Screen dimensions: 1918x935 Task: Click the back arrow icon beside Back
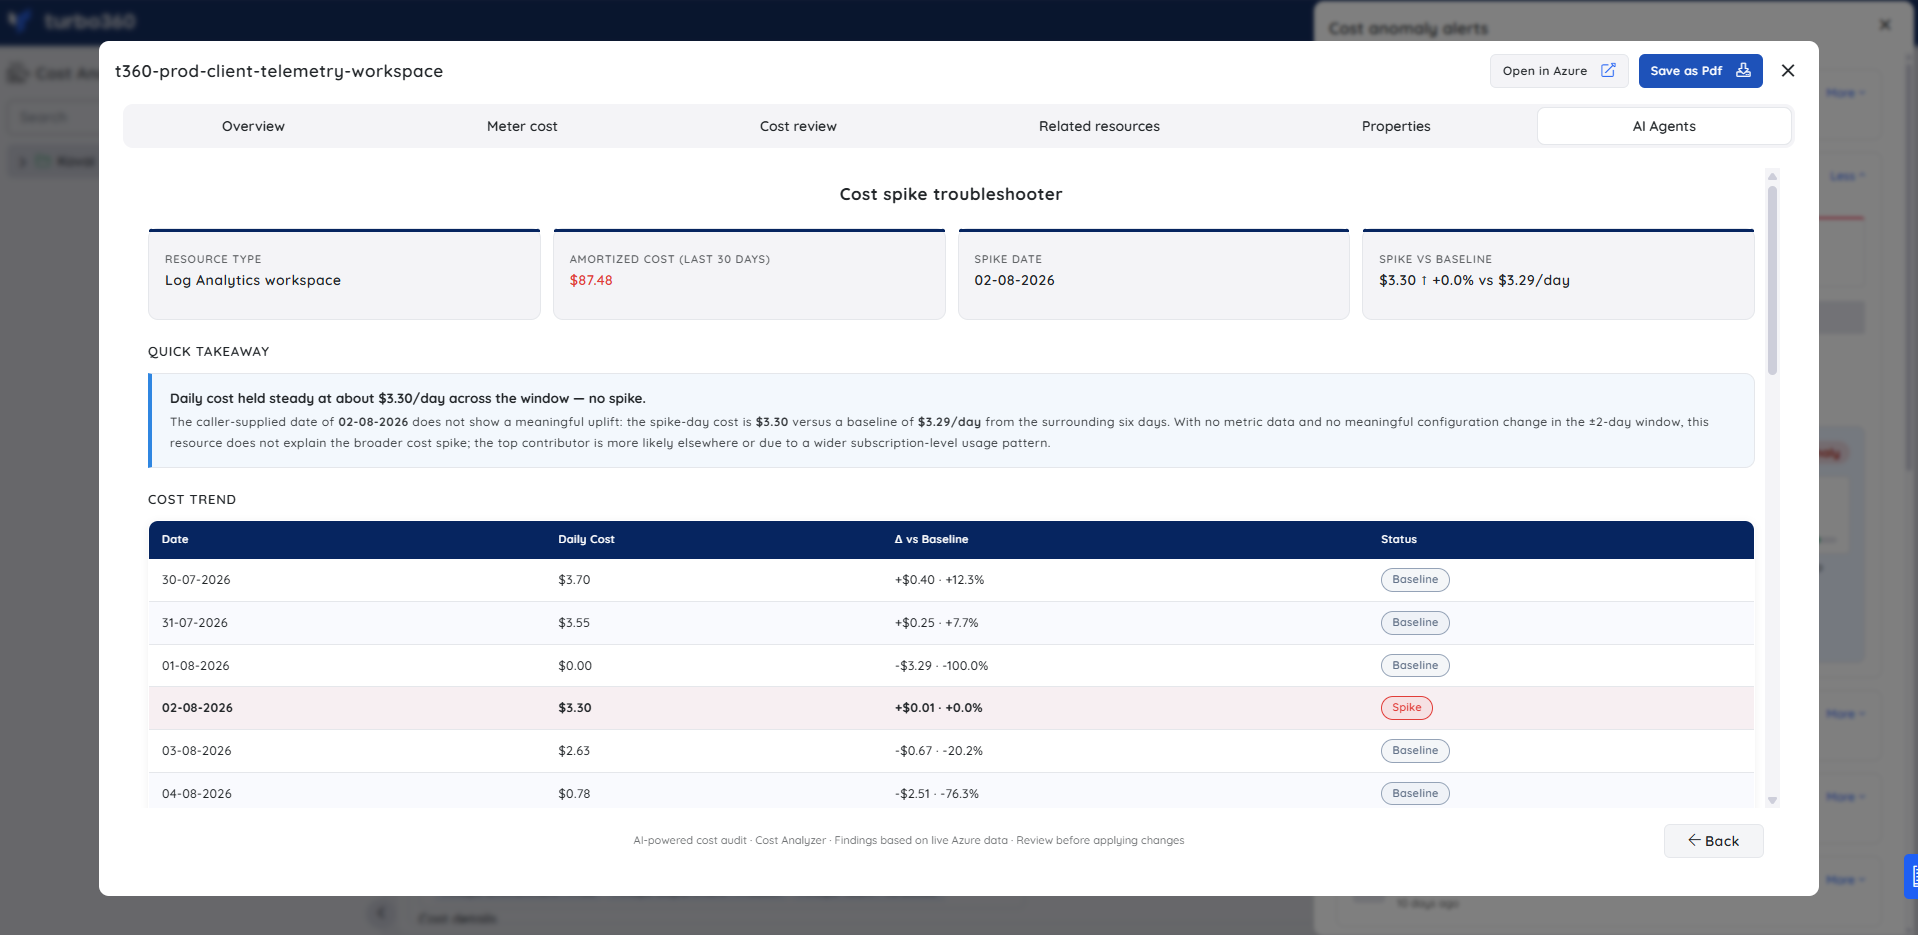[1694, 840]
